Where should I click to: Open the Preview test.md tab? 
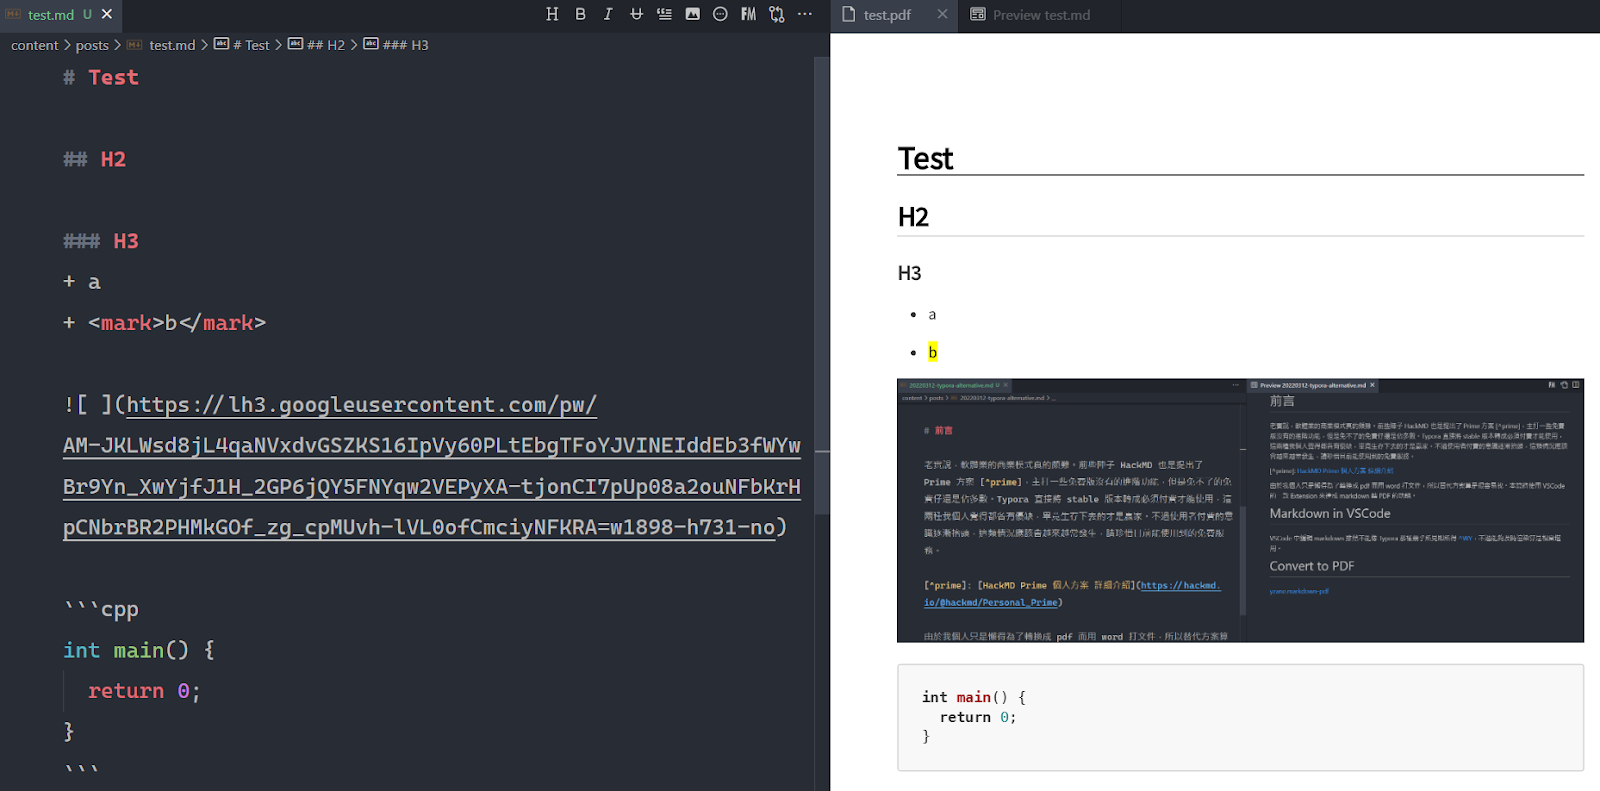pos(1041,15)
